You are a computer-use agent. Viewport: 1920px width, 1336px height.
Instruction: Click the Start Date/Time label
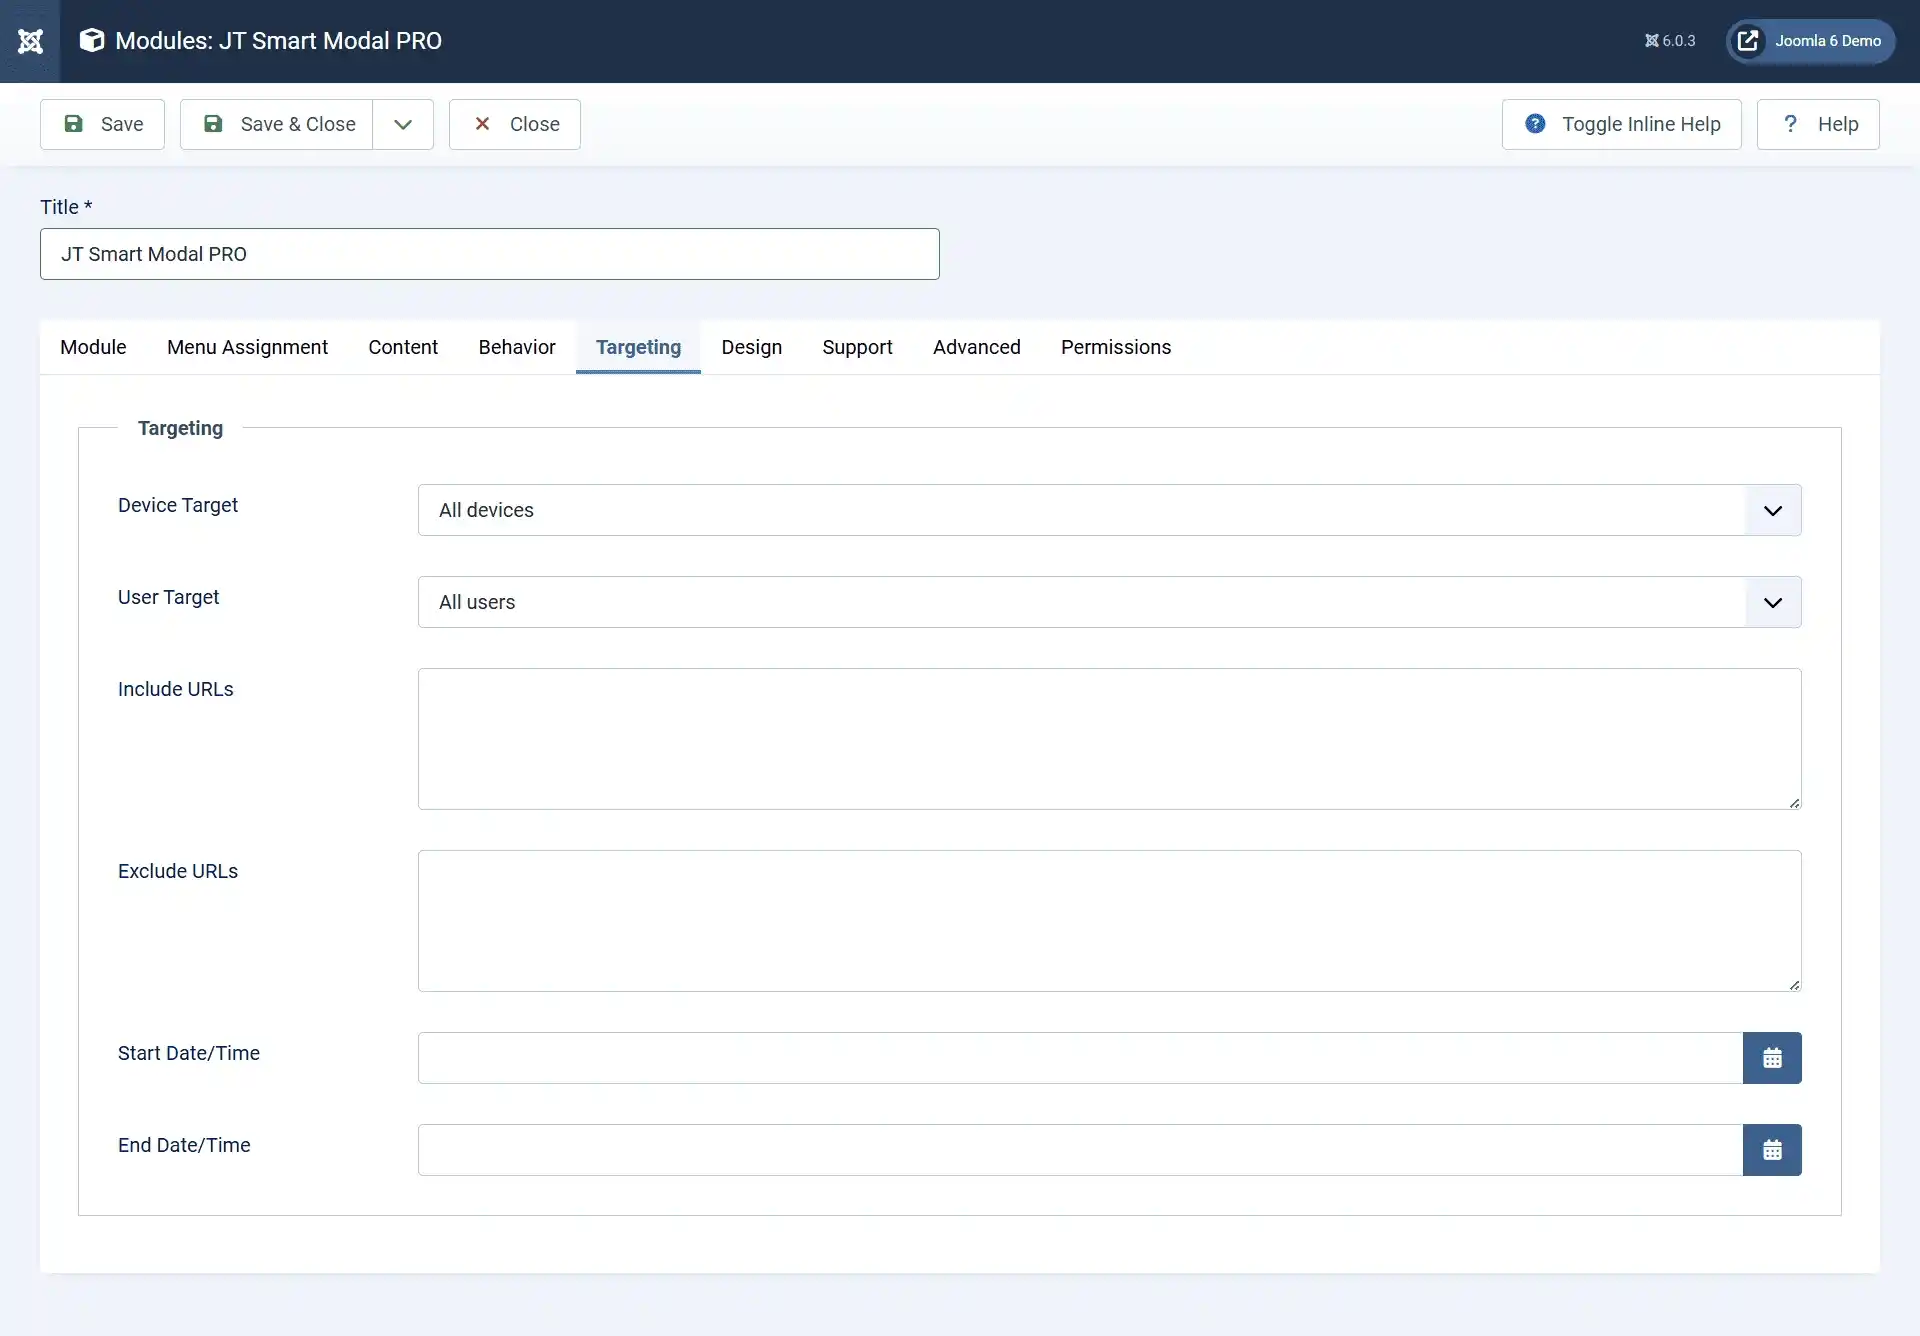point(189,1053)
